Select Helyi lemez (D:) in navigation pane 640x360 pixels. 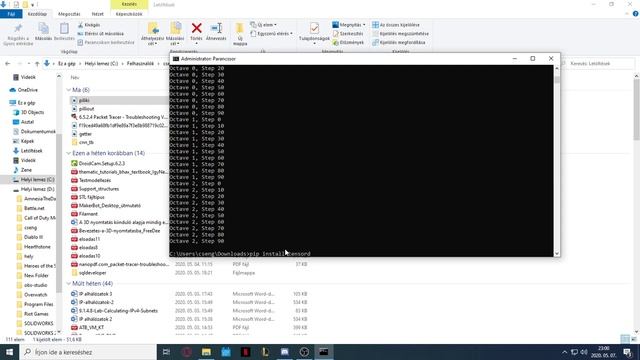point(37,189)
